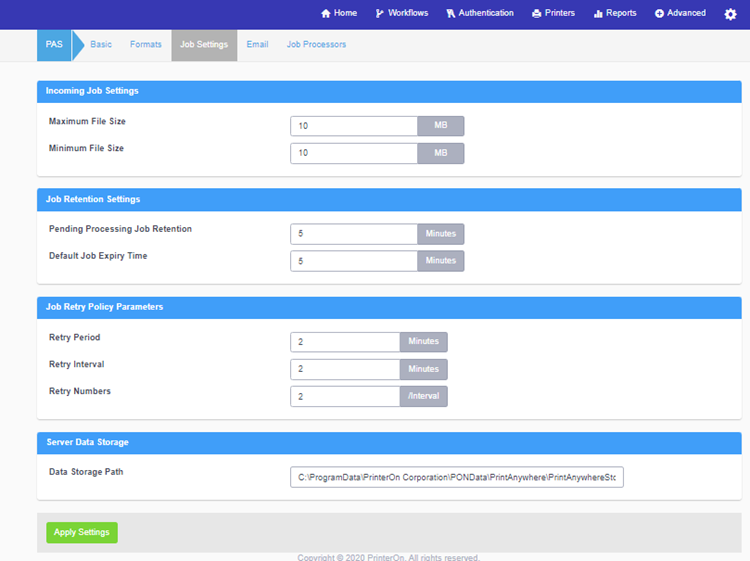Open the Workflows menu

pyautogui.click(x=401, y=14)
